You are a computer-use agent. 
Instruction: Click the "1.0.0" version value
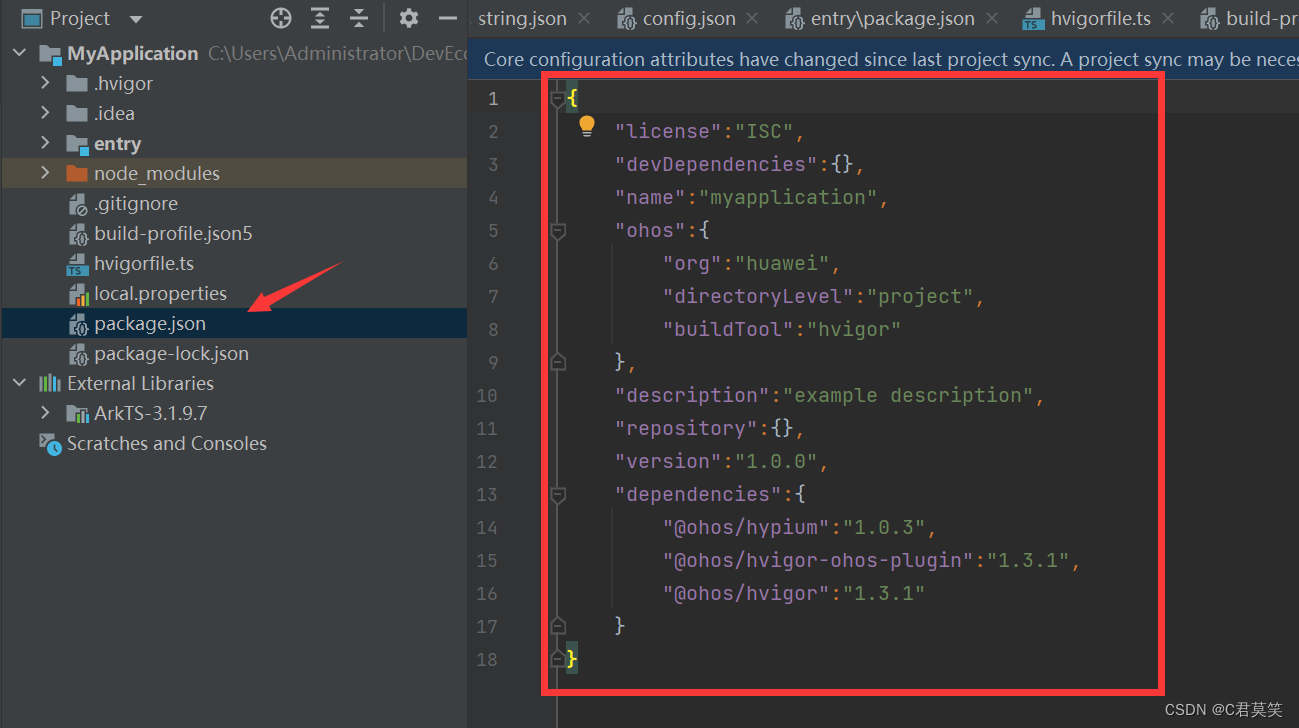tap(776, 461)
